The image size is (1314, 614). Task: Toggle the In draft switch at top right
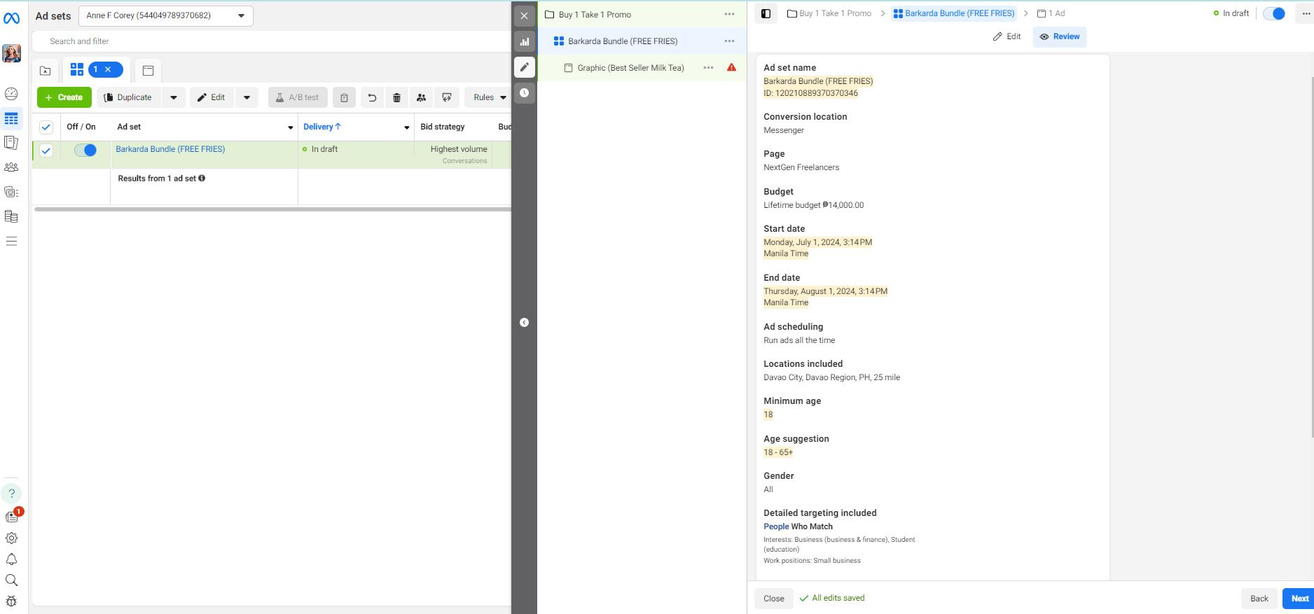pos(1274,14)
